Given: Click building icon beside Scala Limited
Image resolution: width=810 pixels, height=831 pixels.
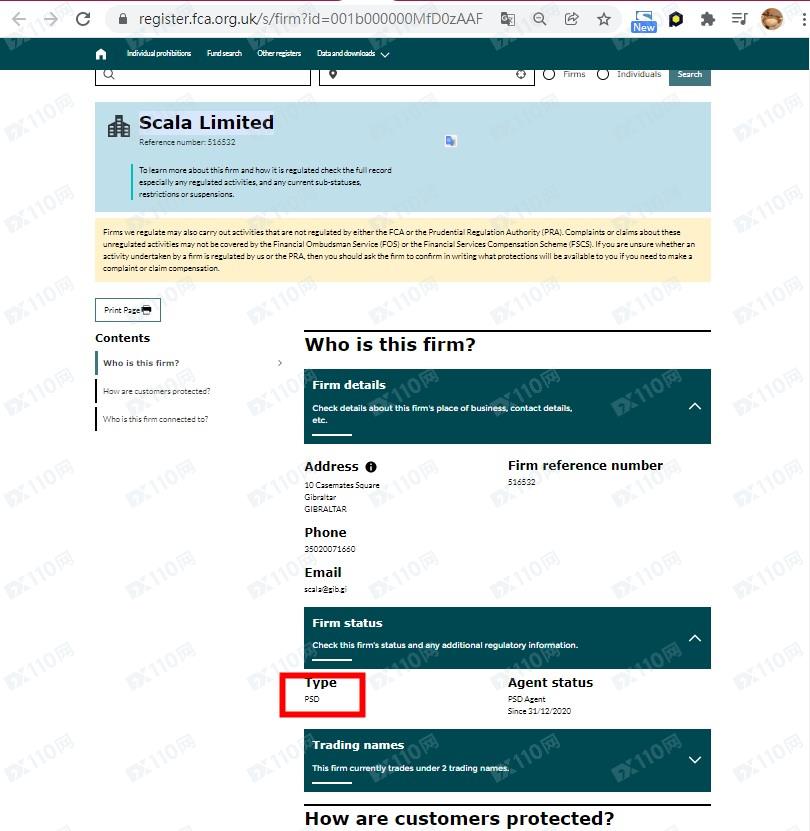Looking at the screenshot, I should 119,126.
